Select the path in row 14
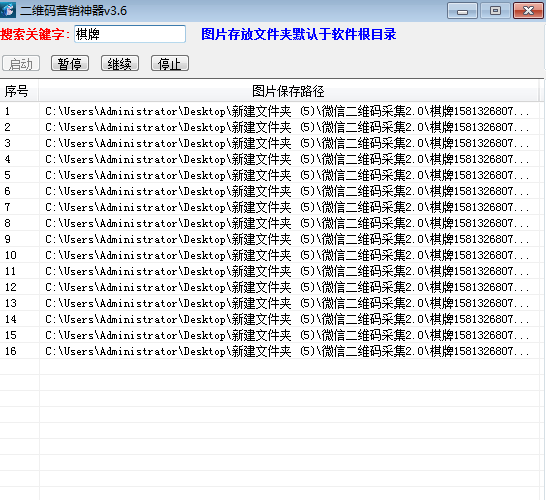Image resolution: width=546 pixels, height=500 pixels. click(287, 319)
